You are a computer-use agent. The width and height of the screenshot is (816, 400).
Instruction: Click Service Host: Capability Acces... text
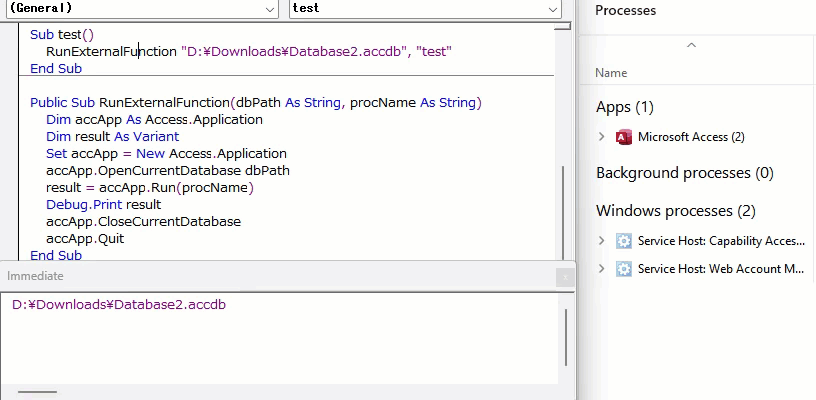point(721,241)
